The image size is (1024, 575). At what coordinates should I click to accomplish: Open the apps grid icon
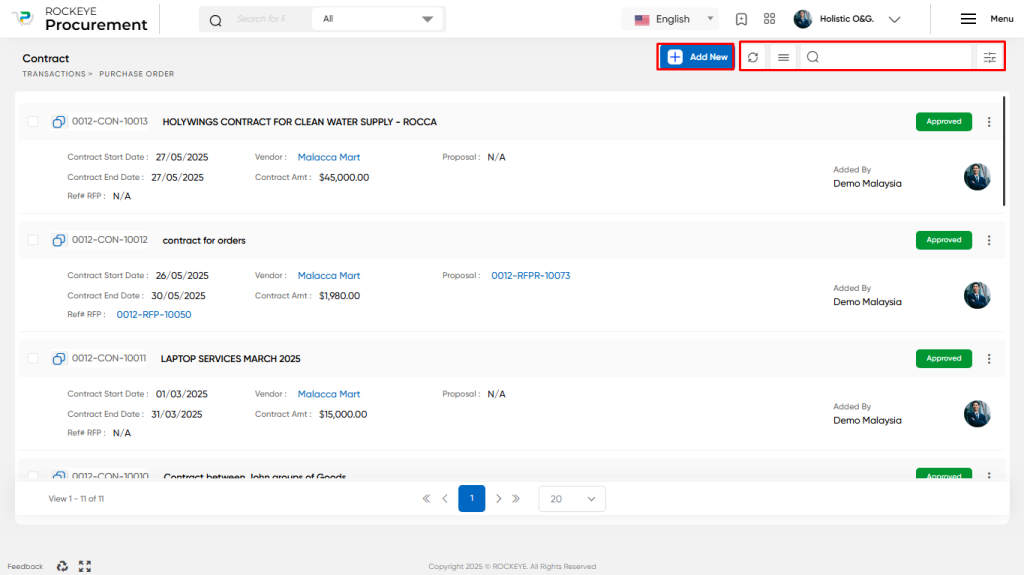click(769, 19)
